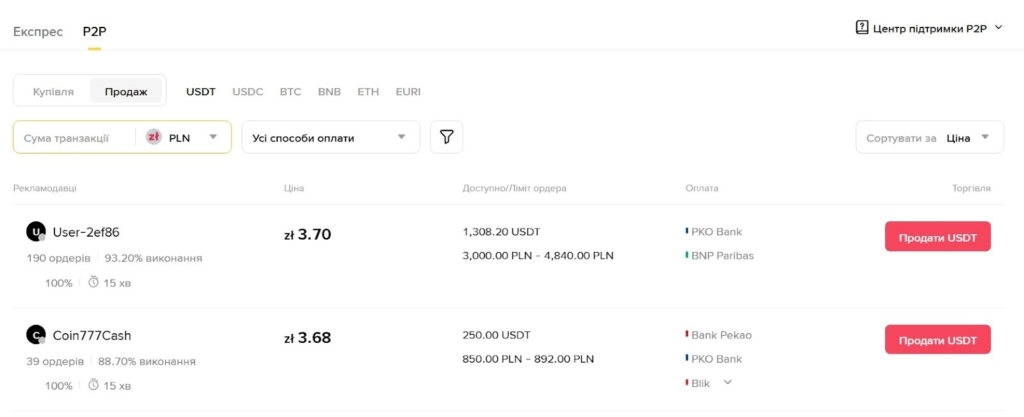Click User-2ef86 avatar icon
Viewport: 1024px width, 417px height.
pos(36,232)
